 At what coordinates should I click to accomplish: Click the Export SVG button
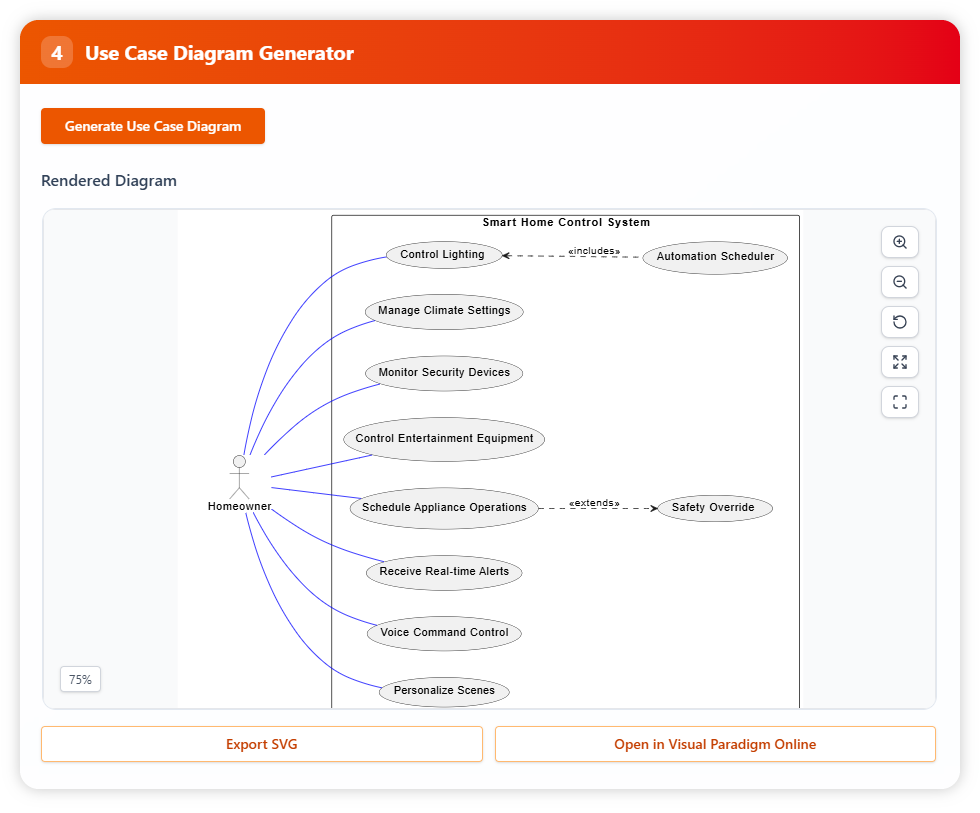261,744
